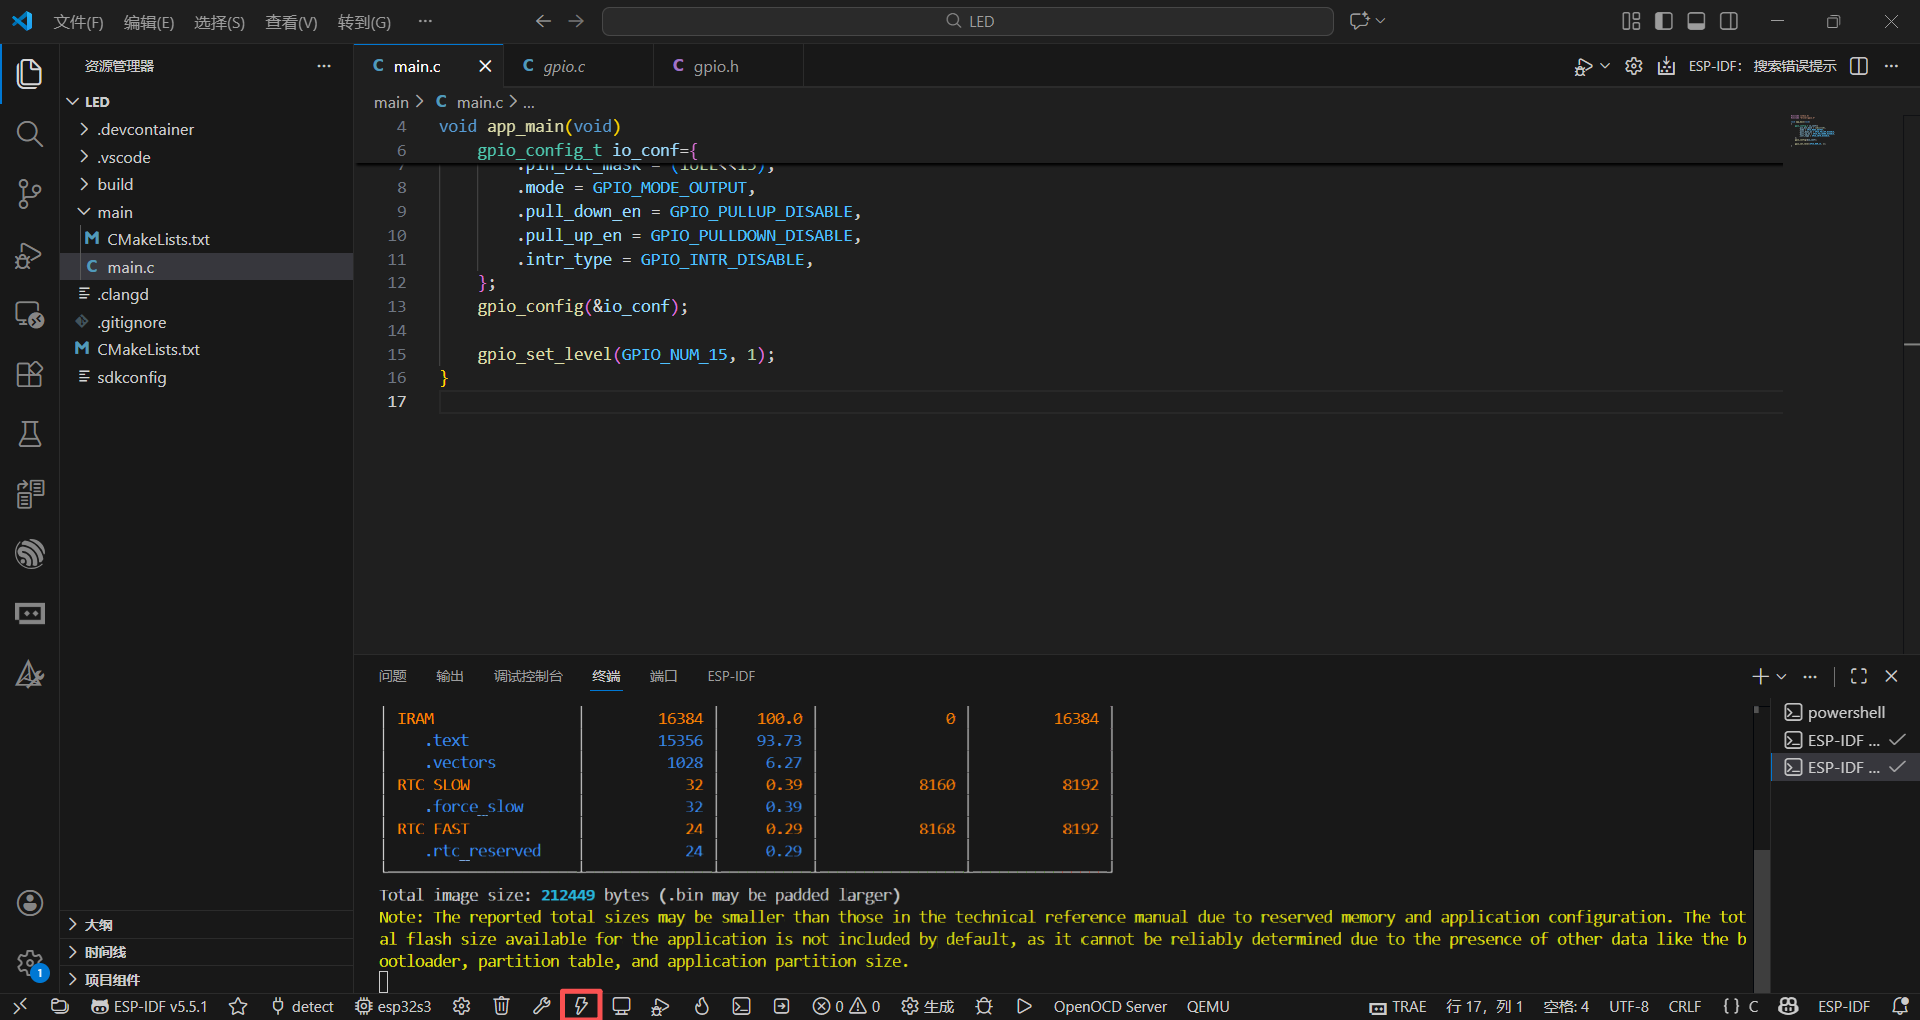Change the UTF-8 encoding setting

click(x=1629, y=1006)
